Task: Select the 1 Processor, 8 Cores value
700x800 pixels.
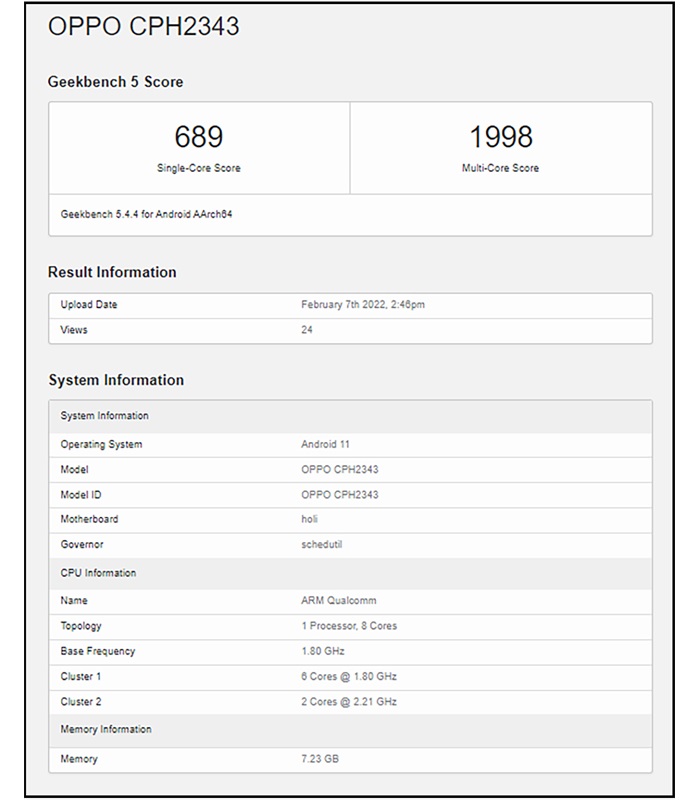Action: point(349,626)
